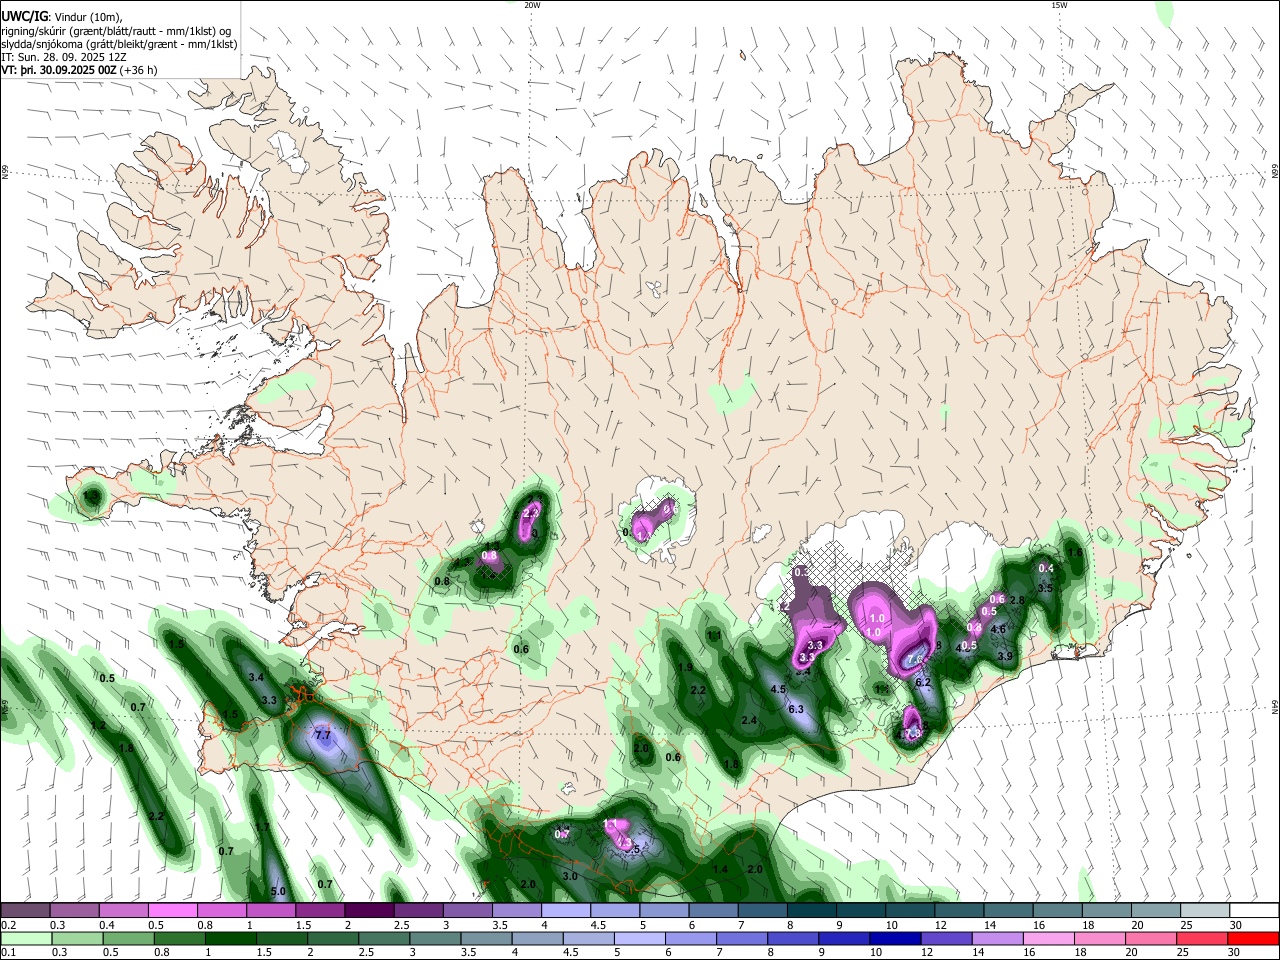Viewport: 1280px width, 960px height.
Task: Click the 3.4 precipitation value label
Action: pyautogui.click(x=256, y=677)
